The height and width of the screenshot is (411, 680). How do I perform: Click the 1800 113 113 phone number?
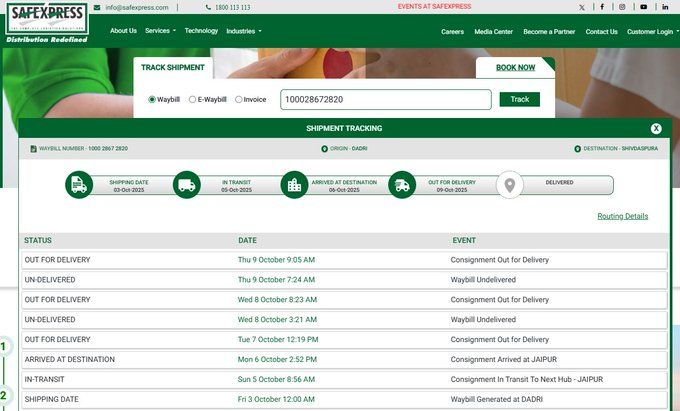232,7
